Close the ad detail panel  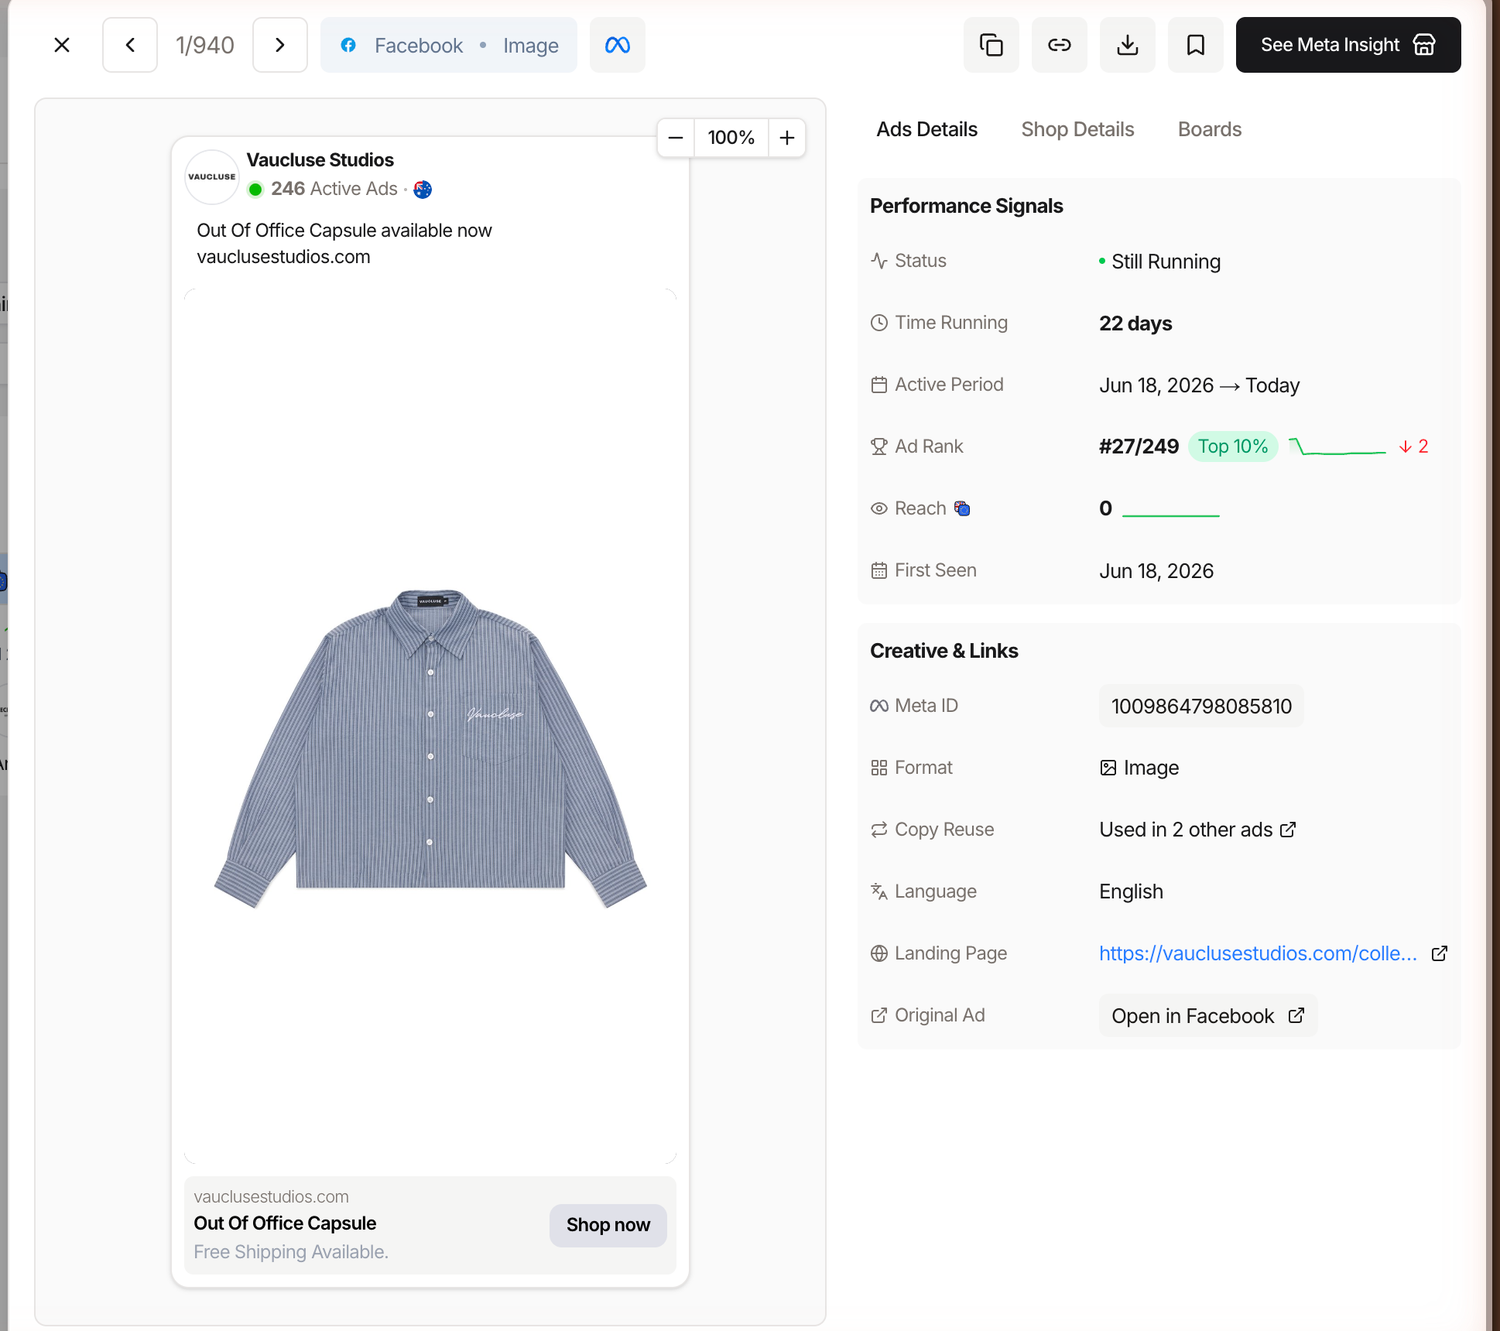click(x=62, y=45)
